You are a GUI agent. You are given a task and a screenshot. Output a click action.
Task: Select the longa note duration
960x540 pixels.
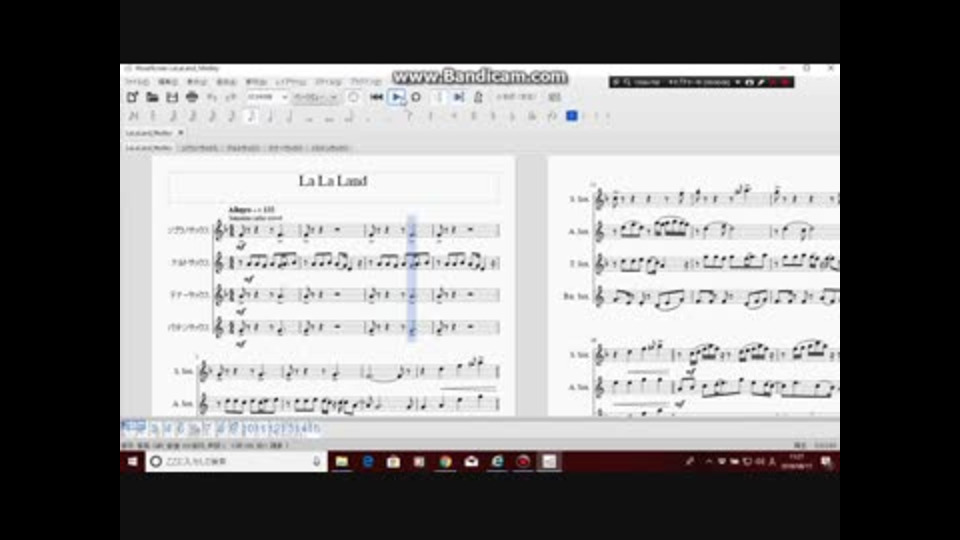[348, 116]
